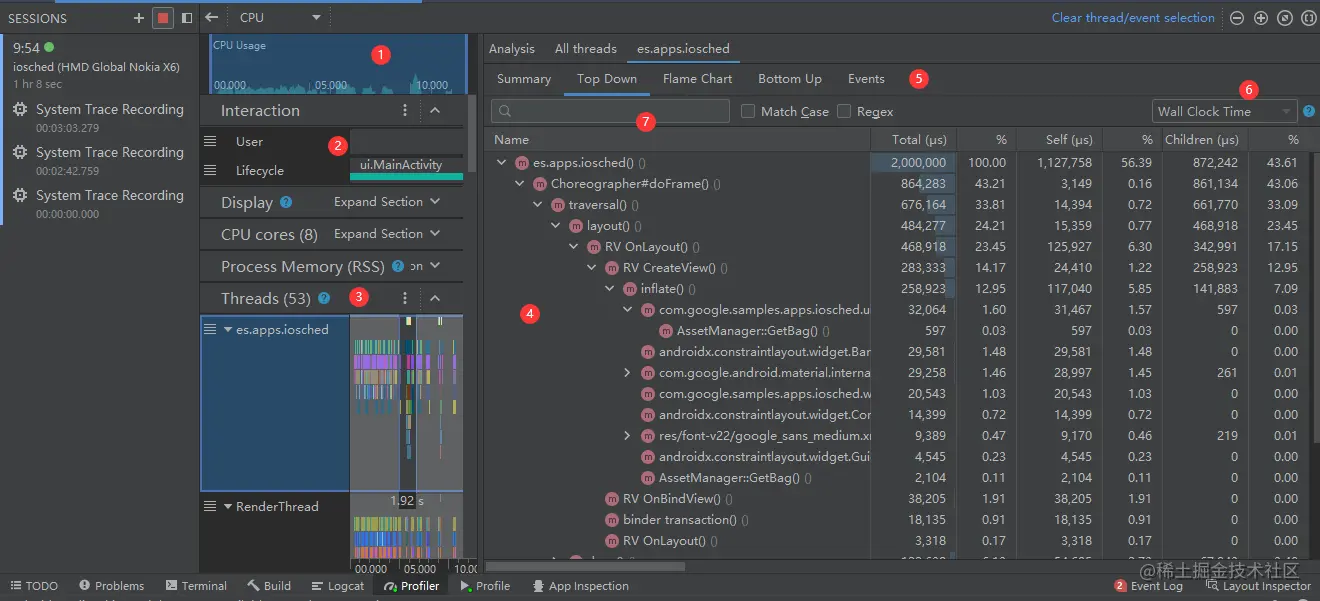Open the Summary tab
Viewport: 1320px width, 601px height.
524,79
